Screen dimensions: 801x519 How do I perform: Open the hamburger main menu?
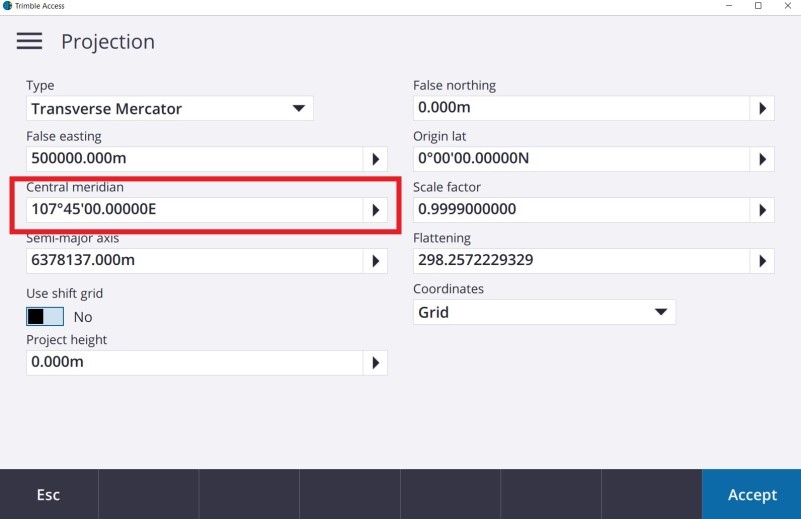click(x=29, y=41)
